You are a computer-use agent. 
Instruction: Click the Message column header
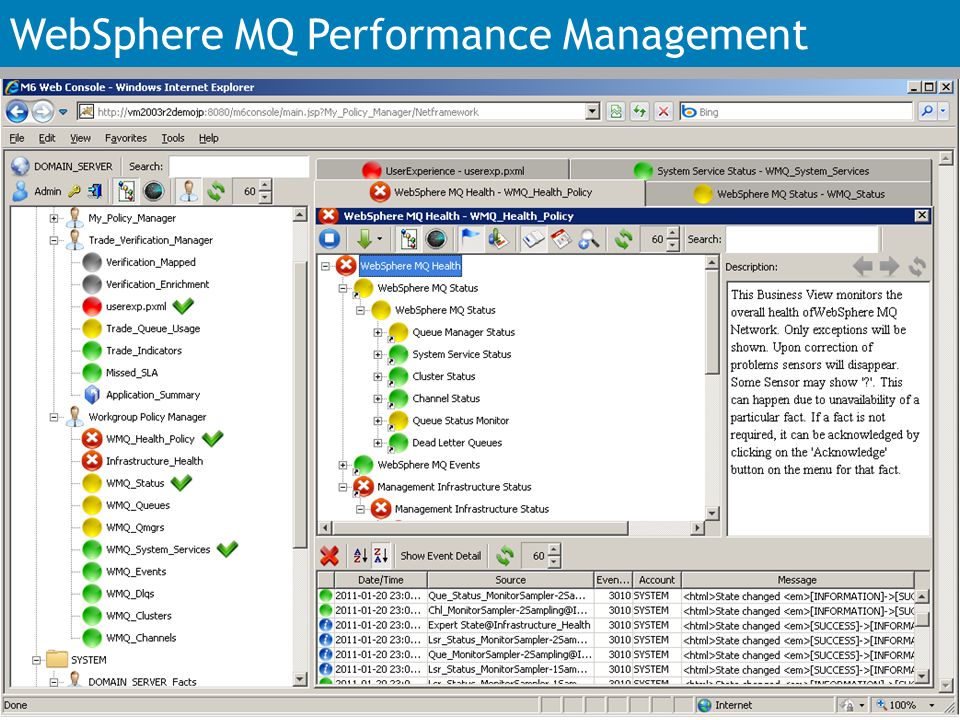click(x=797, y=580)
